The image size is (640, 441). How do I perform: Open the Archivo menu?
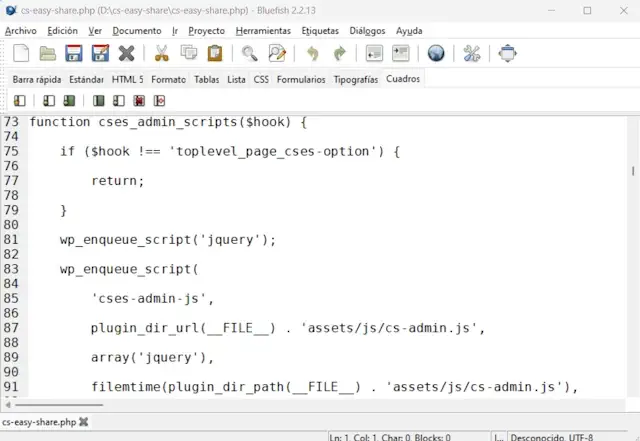(x=20, y=31)
